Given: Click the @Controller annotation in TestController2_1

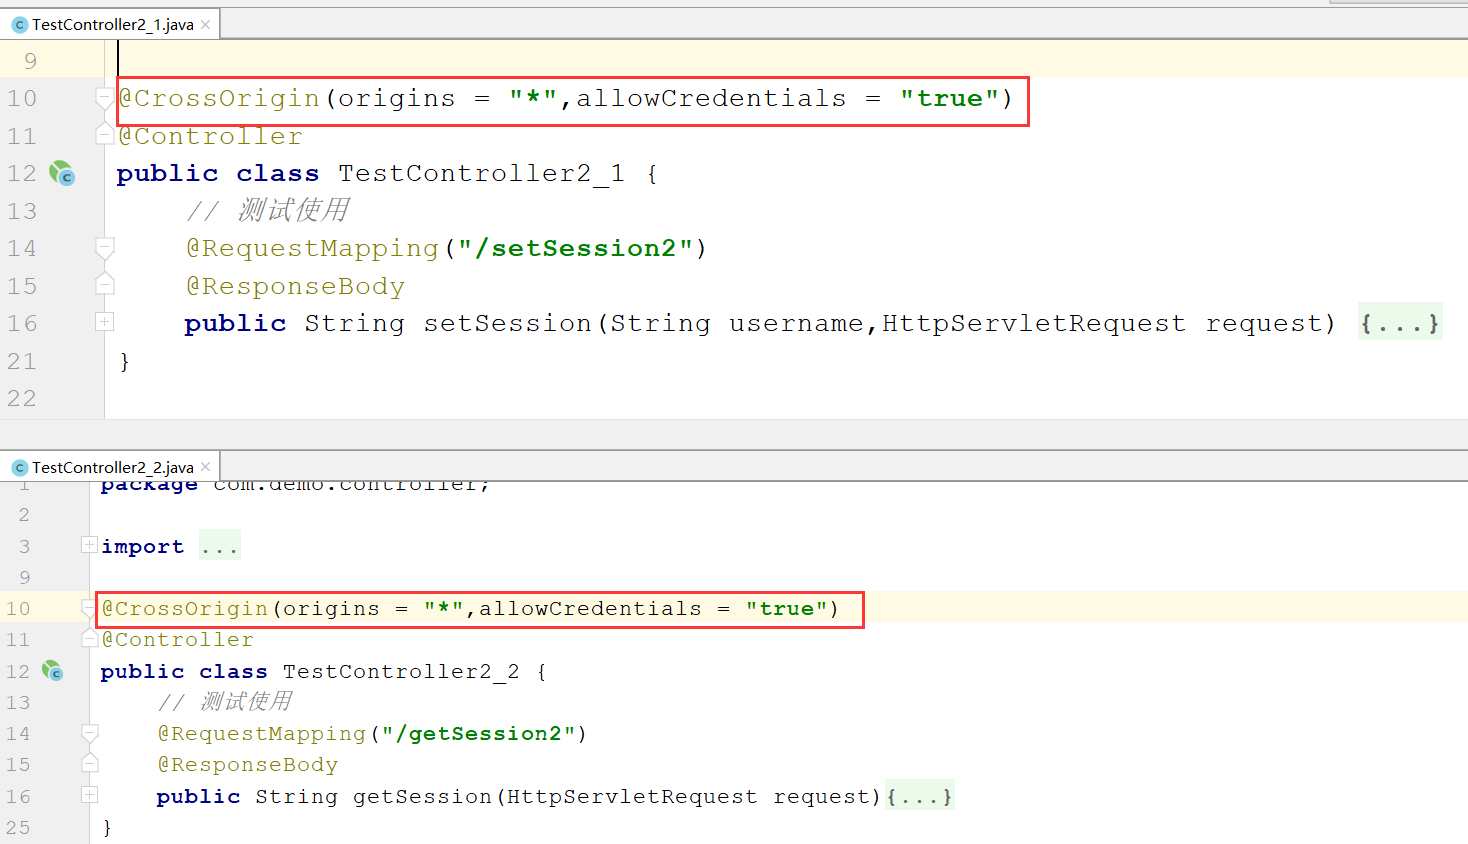Looking at the screenshot, I should coord(210,136).
